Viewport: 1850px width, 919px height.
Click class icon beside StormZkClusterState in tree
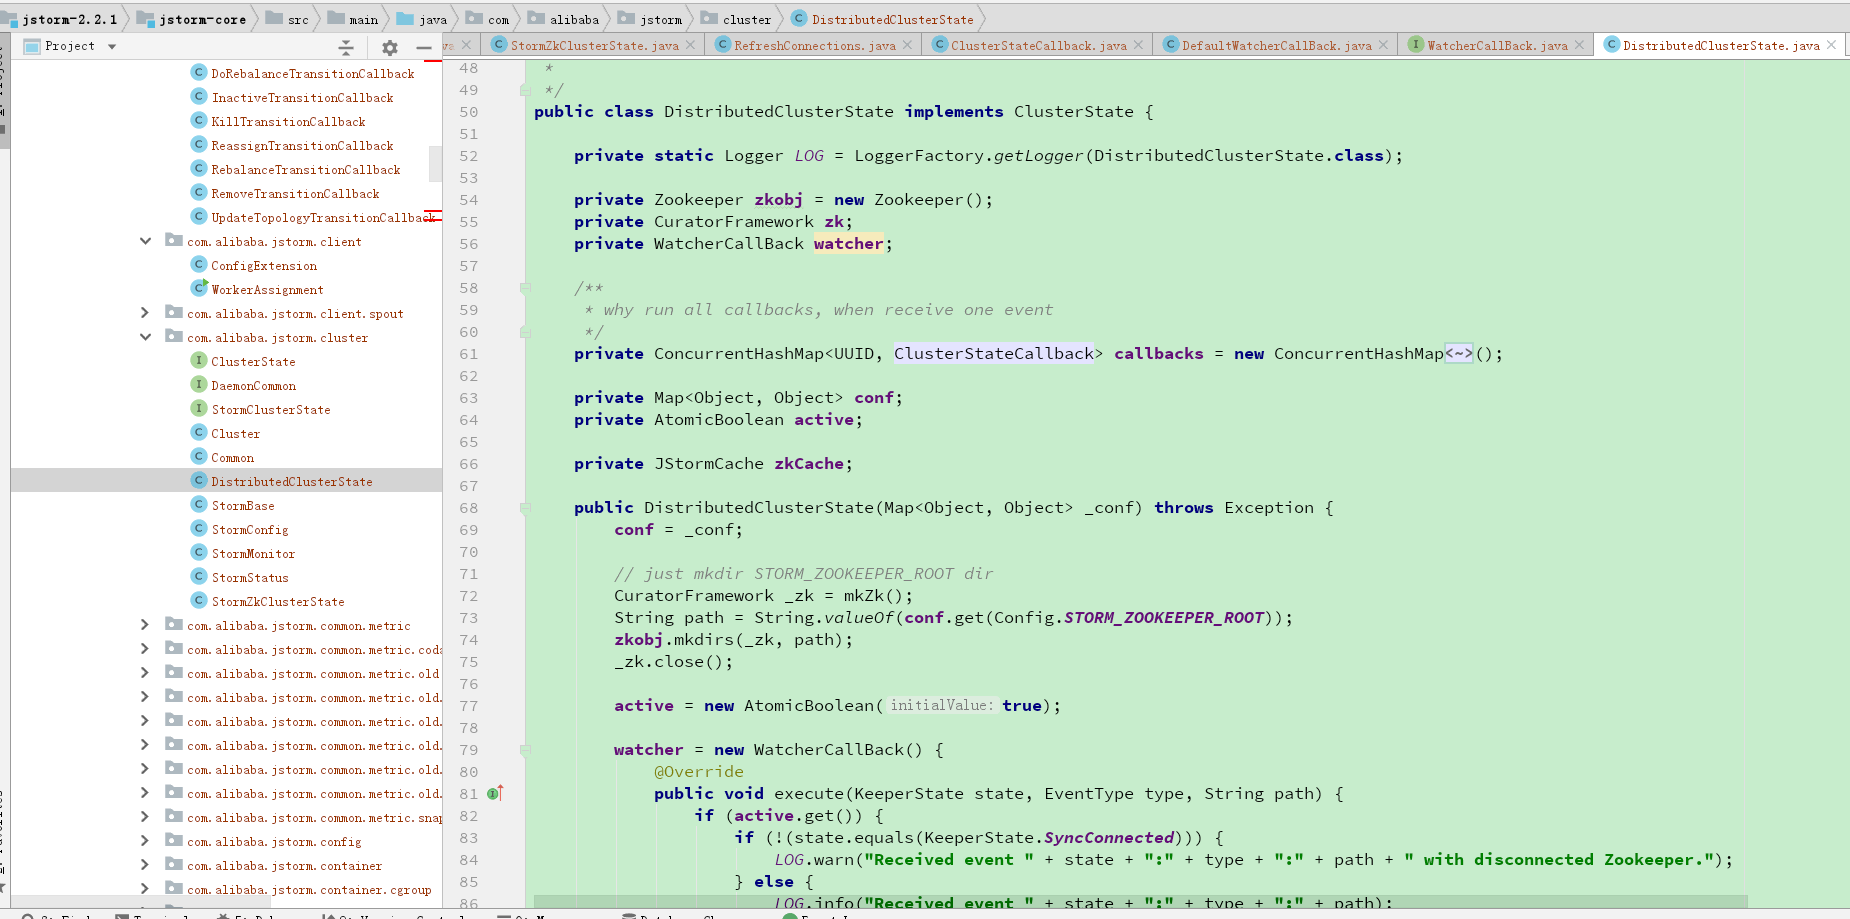tap(199, 601)
